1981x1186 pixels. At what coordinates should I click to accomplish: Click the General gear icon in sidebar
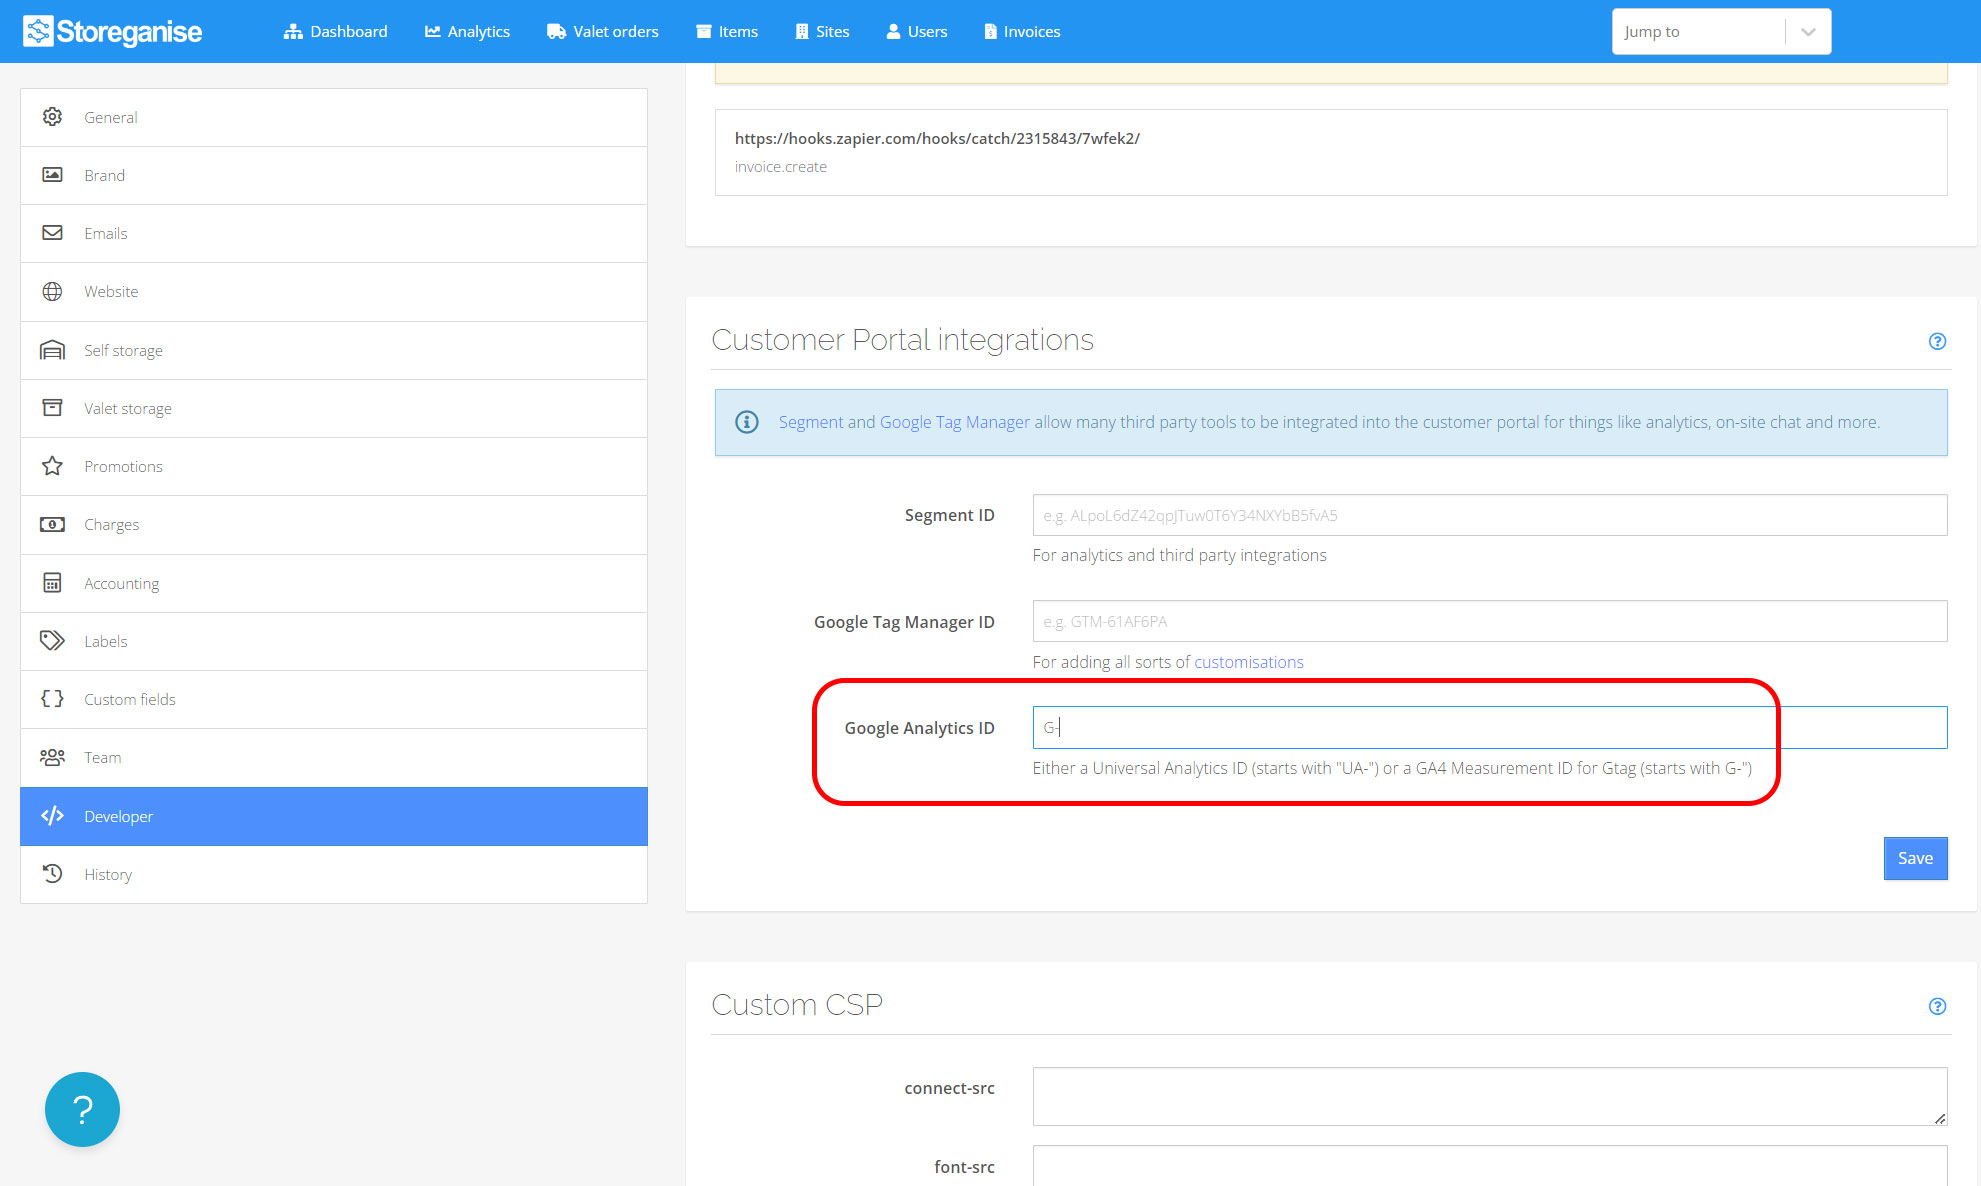coord(52,117)
